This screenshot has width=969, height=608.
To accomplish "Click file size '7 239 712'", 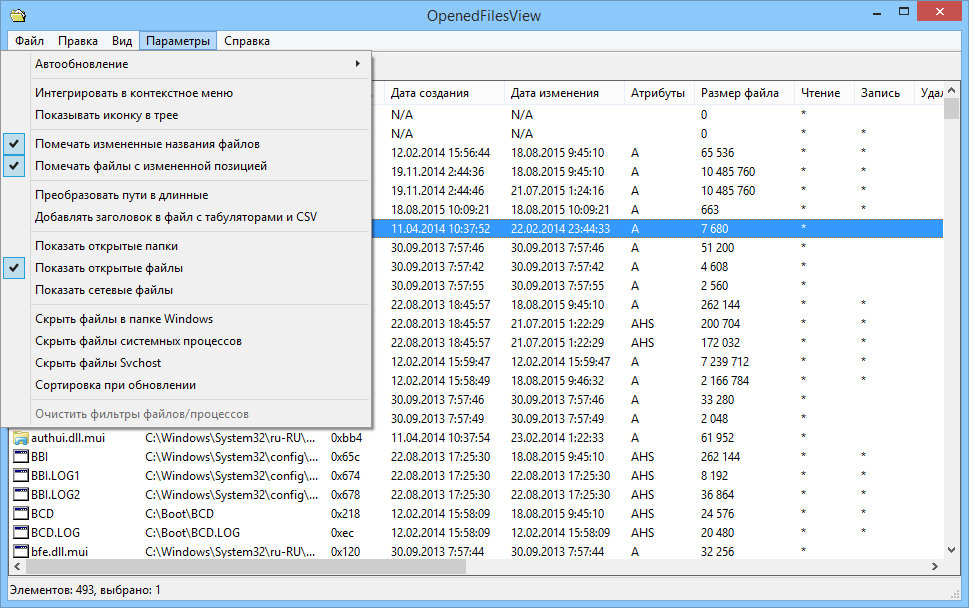I will tap(725, 362).
